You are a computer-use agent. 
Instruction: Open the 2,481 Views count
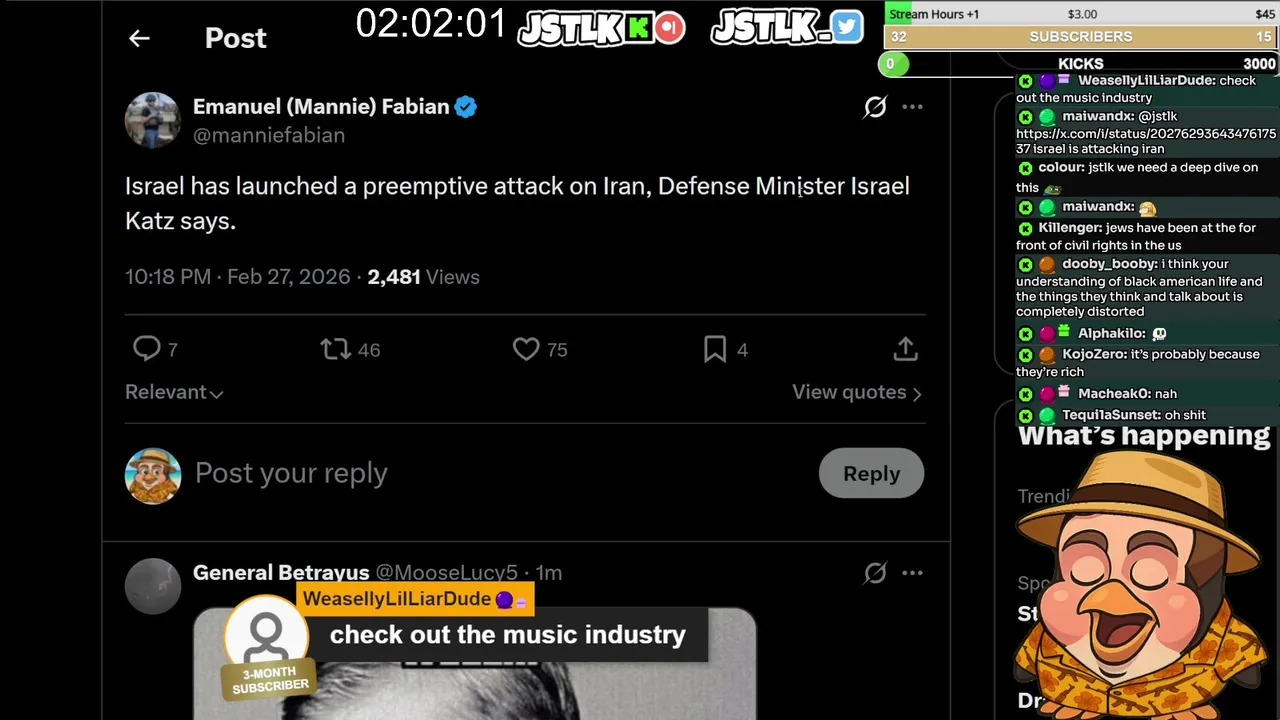[x=423, y=277]
